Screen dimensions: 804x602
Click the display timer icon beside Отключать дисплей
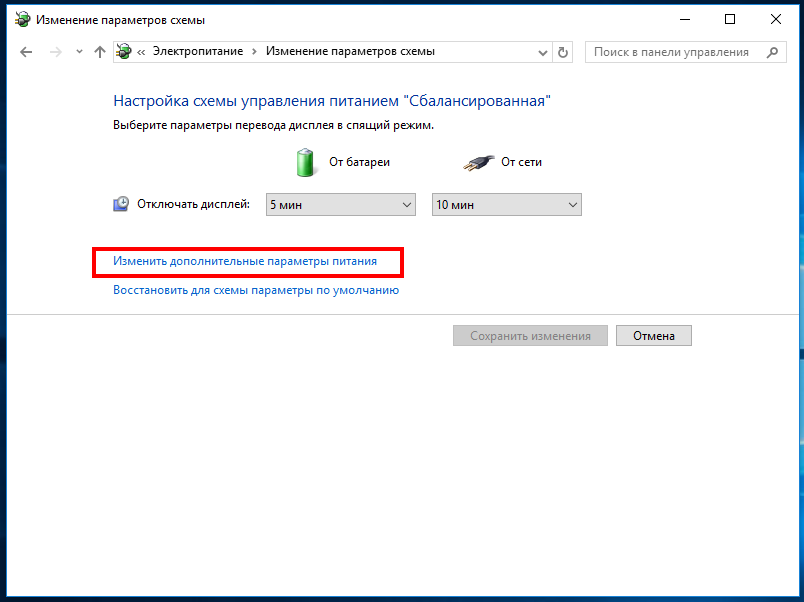(121, 204)
